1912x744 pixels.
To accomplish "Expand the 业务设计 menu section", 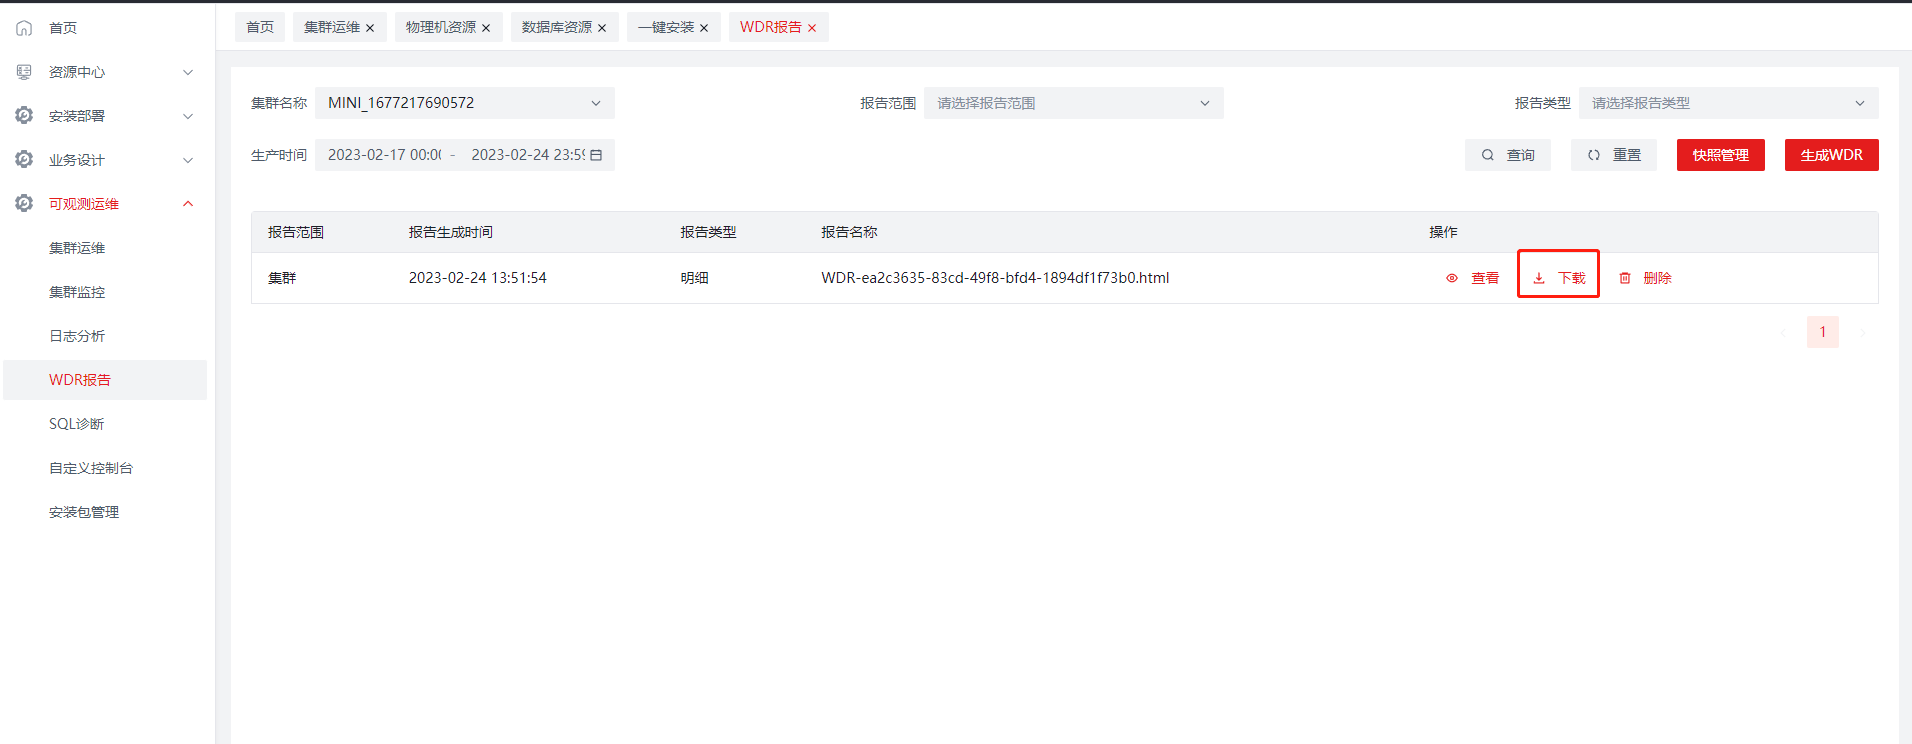I will coord(188,160).
